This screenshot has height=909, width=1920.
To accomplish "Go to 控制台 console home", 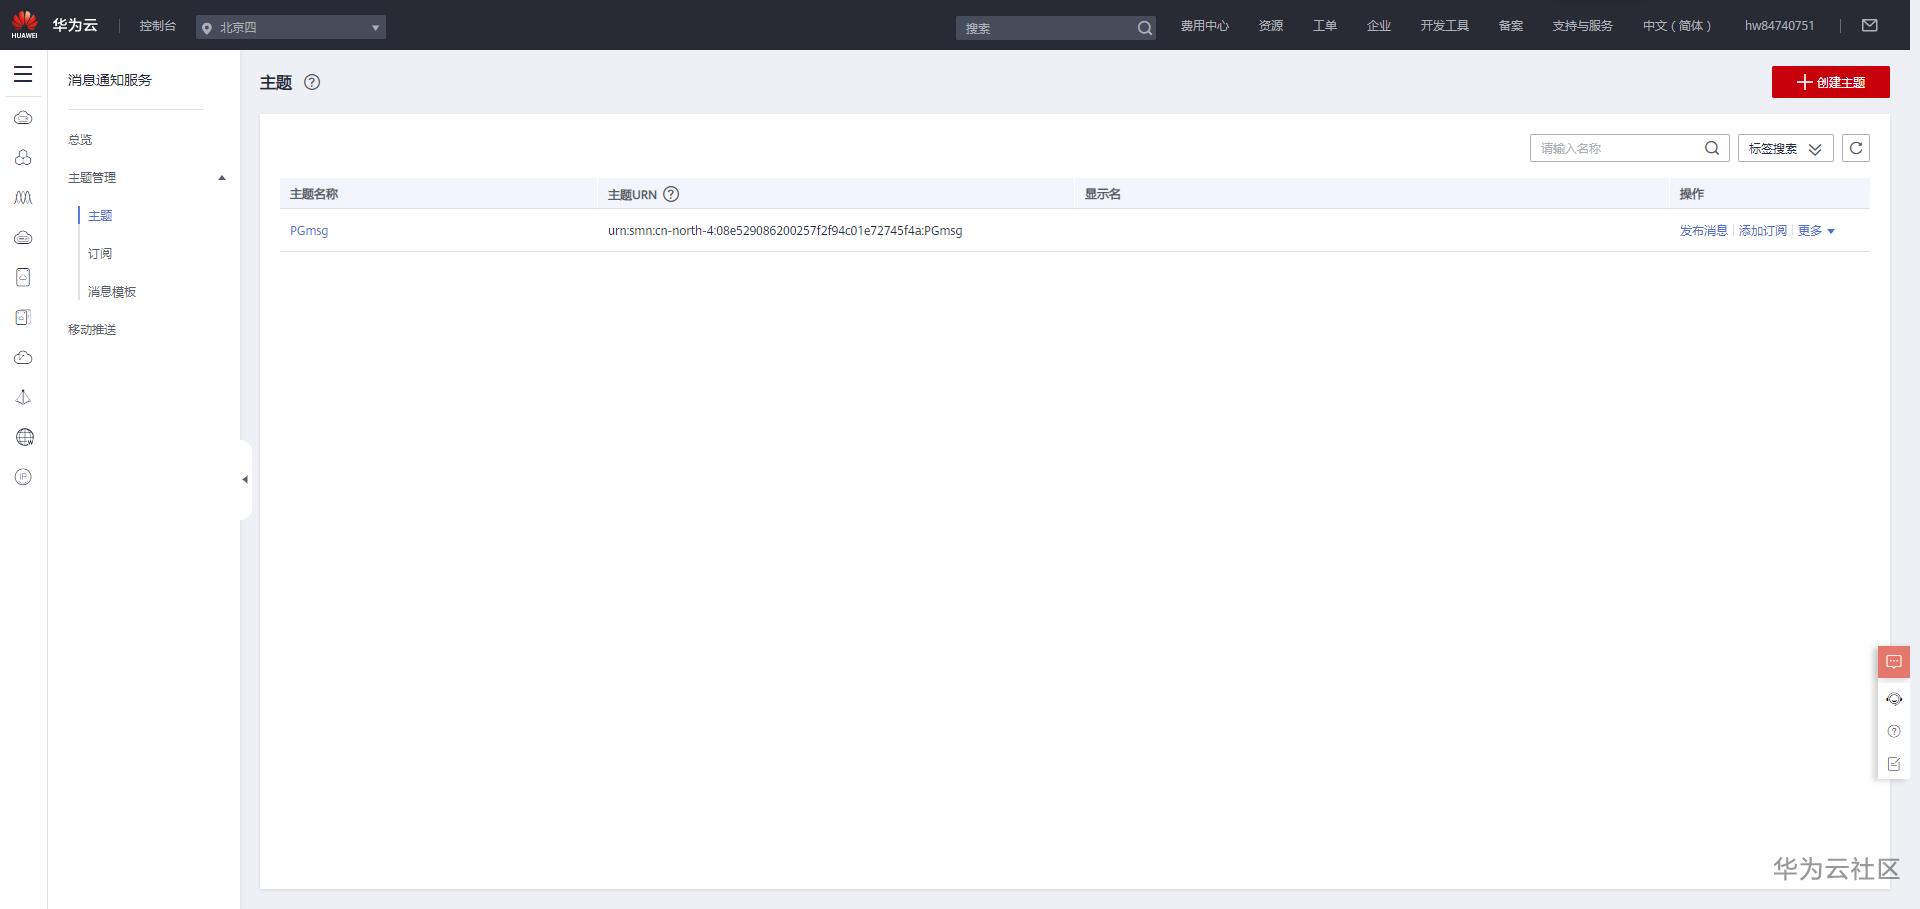I will tap(158, 26).
